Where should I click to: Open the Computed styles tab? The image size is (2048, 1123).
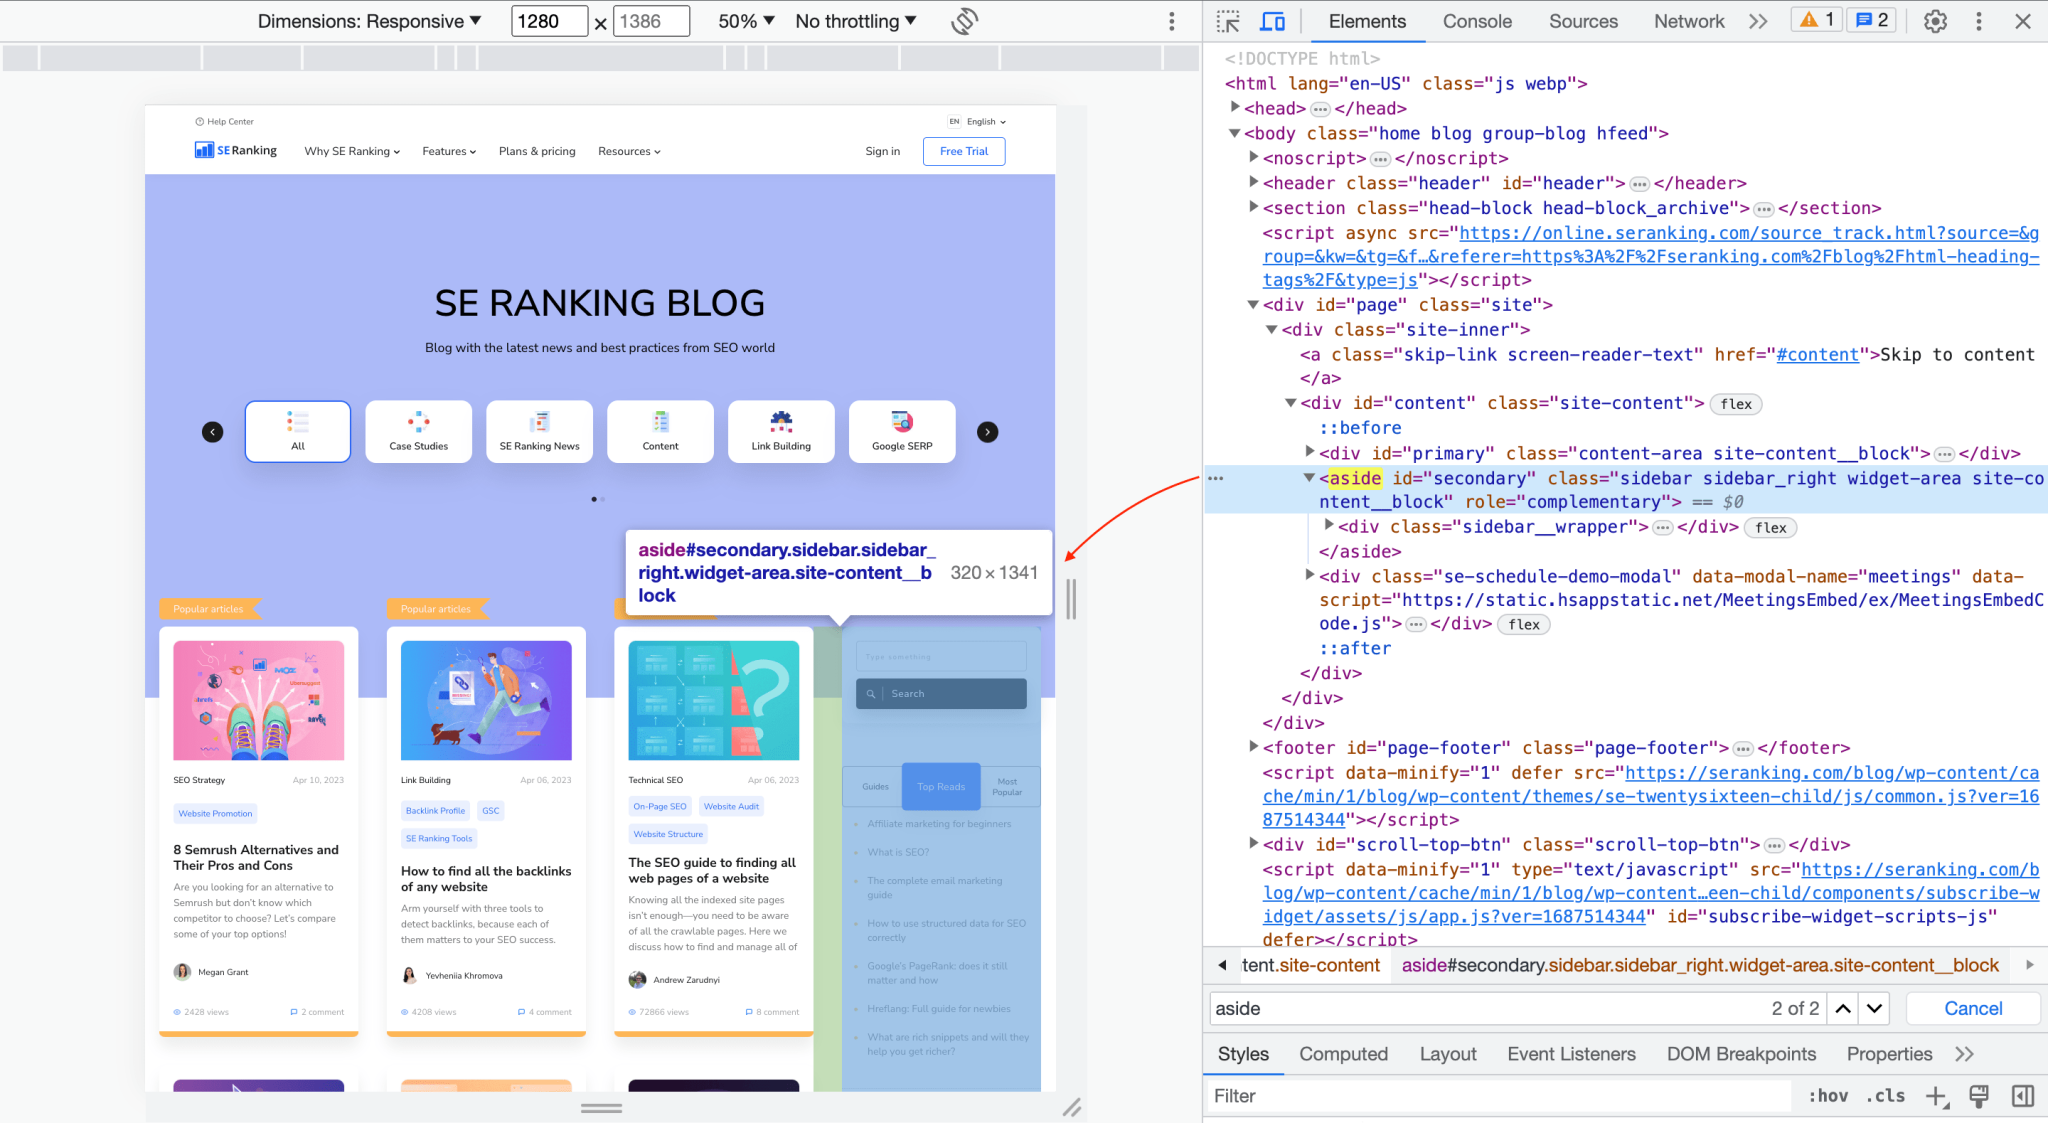(1343, 1053)
